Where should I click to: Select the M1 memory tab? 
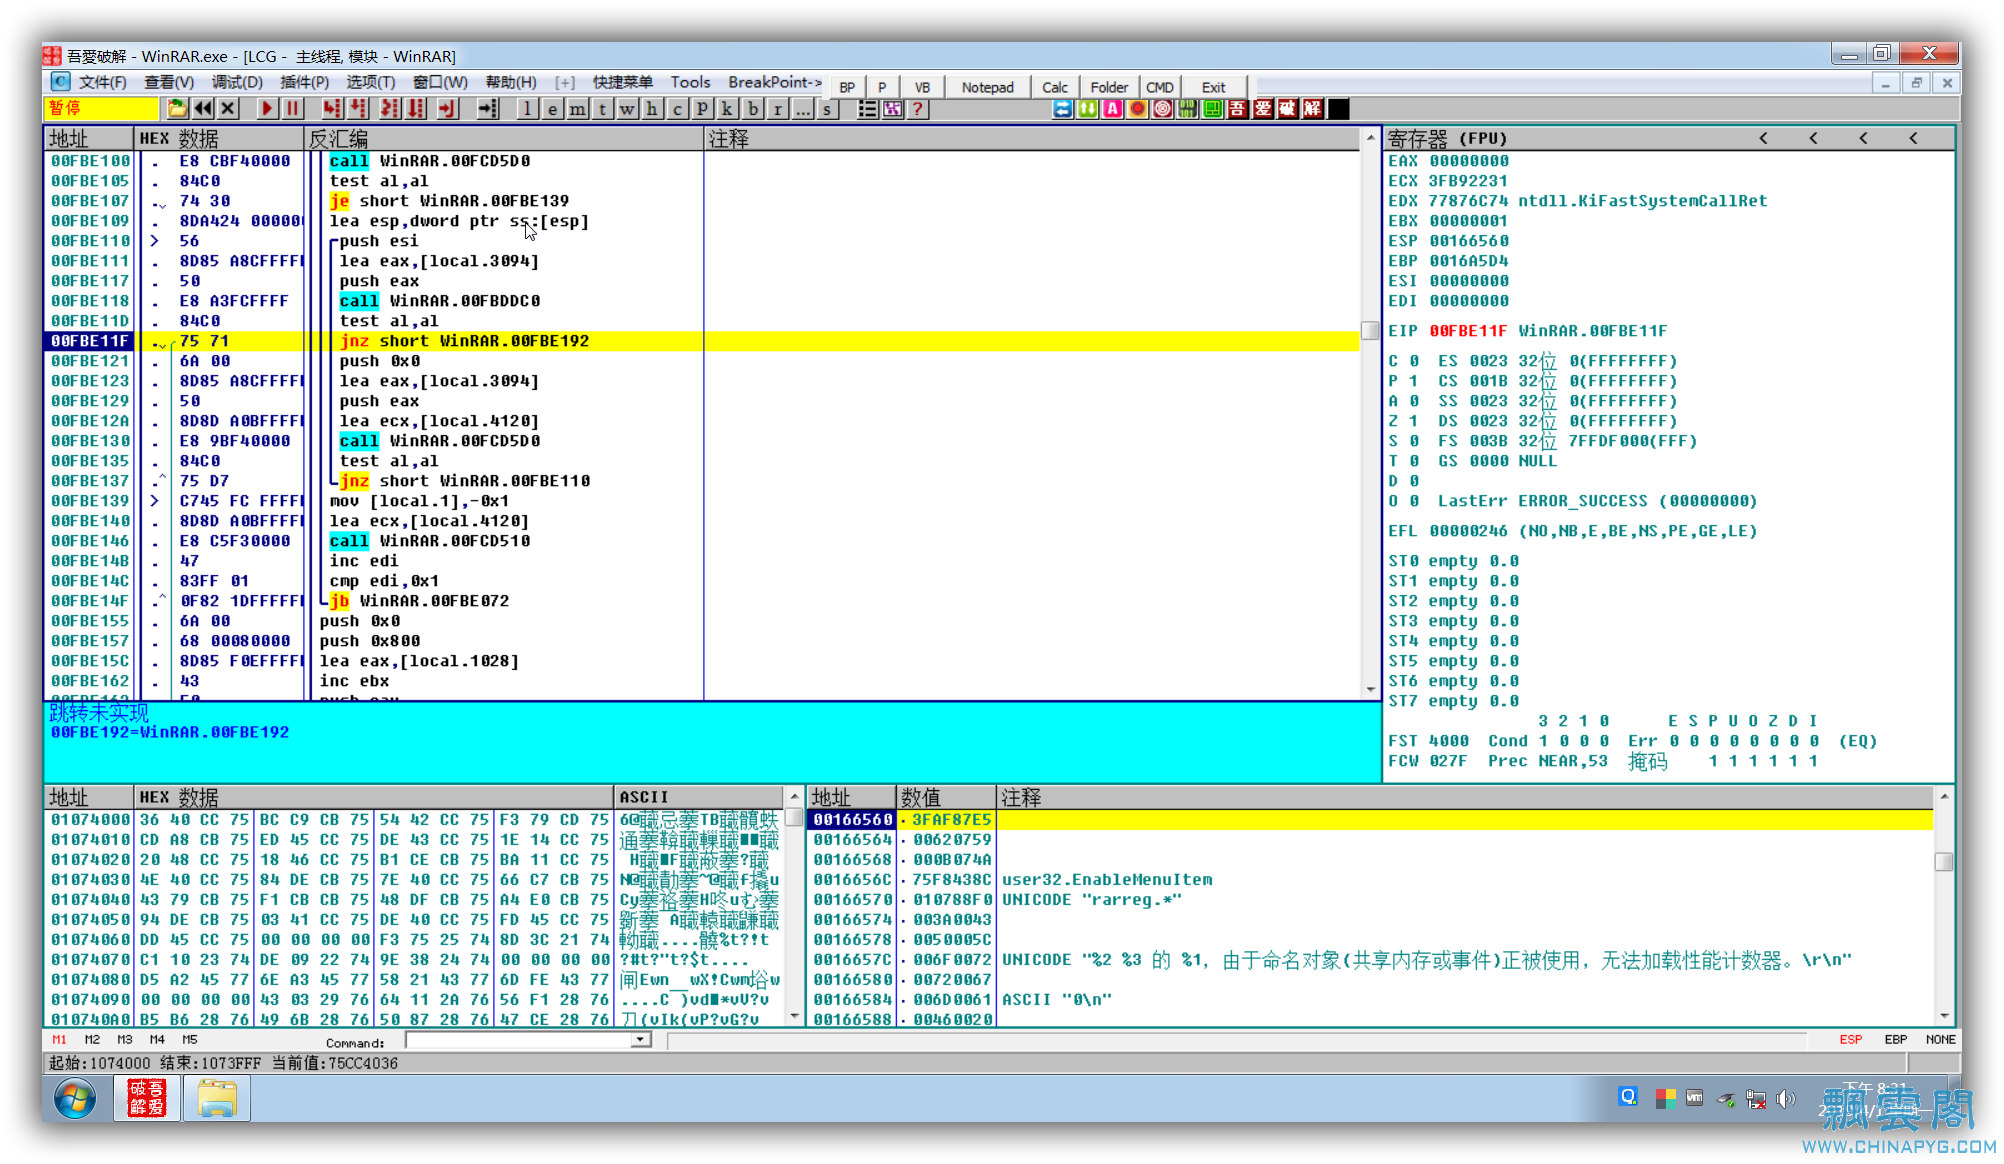point(59,1040)
